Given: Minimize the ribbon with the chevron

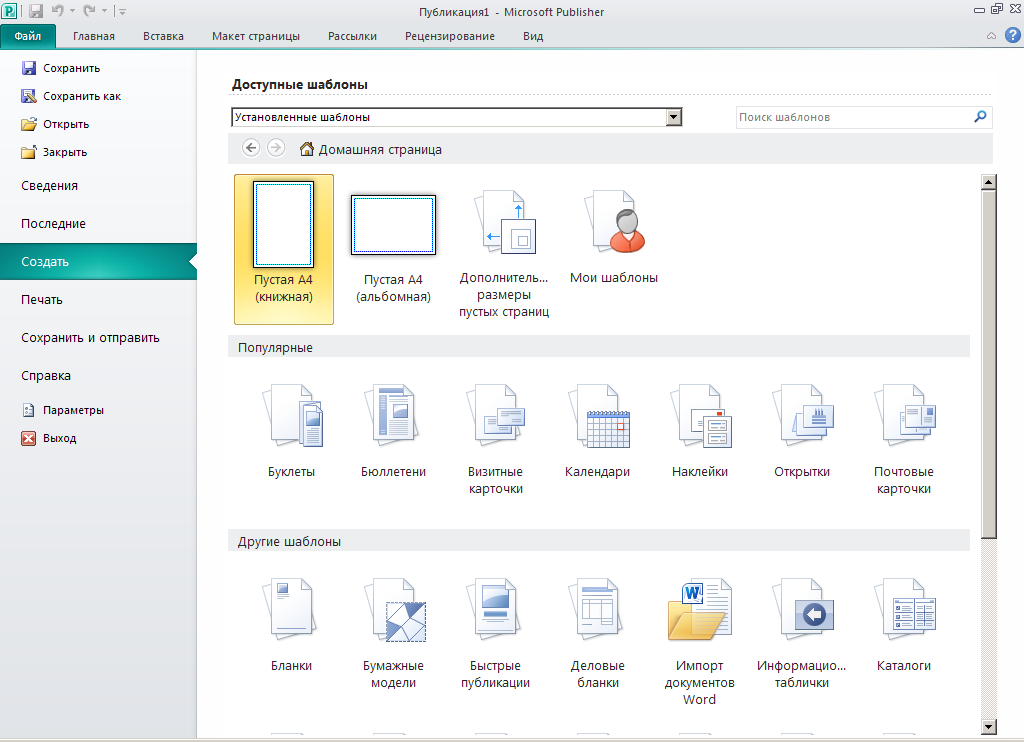Looking at the screenshot, I should tap(991, 36).
